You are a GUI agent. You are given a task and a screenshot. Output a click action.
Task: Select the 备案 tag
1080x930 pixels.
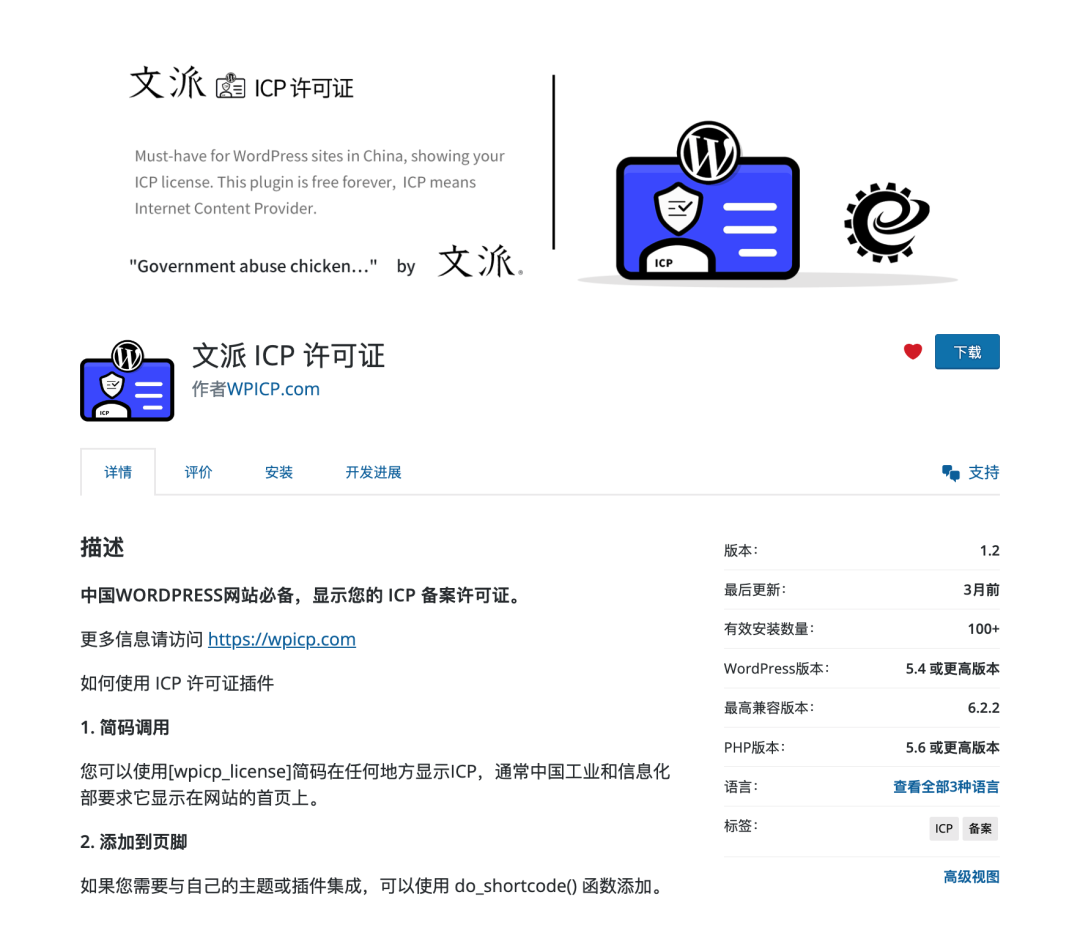pos(980,828)
